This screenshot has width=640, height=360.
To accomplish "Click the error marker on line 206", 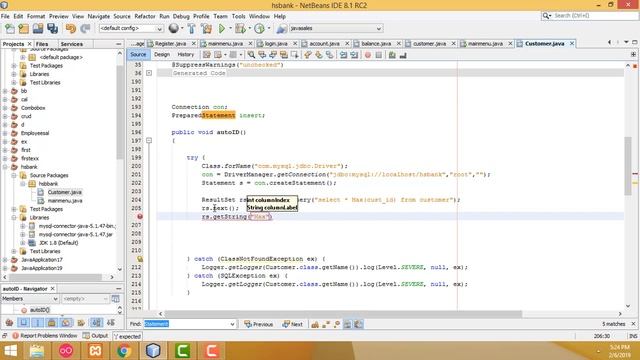I will coord(140,216).
